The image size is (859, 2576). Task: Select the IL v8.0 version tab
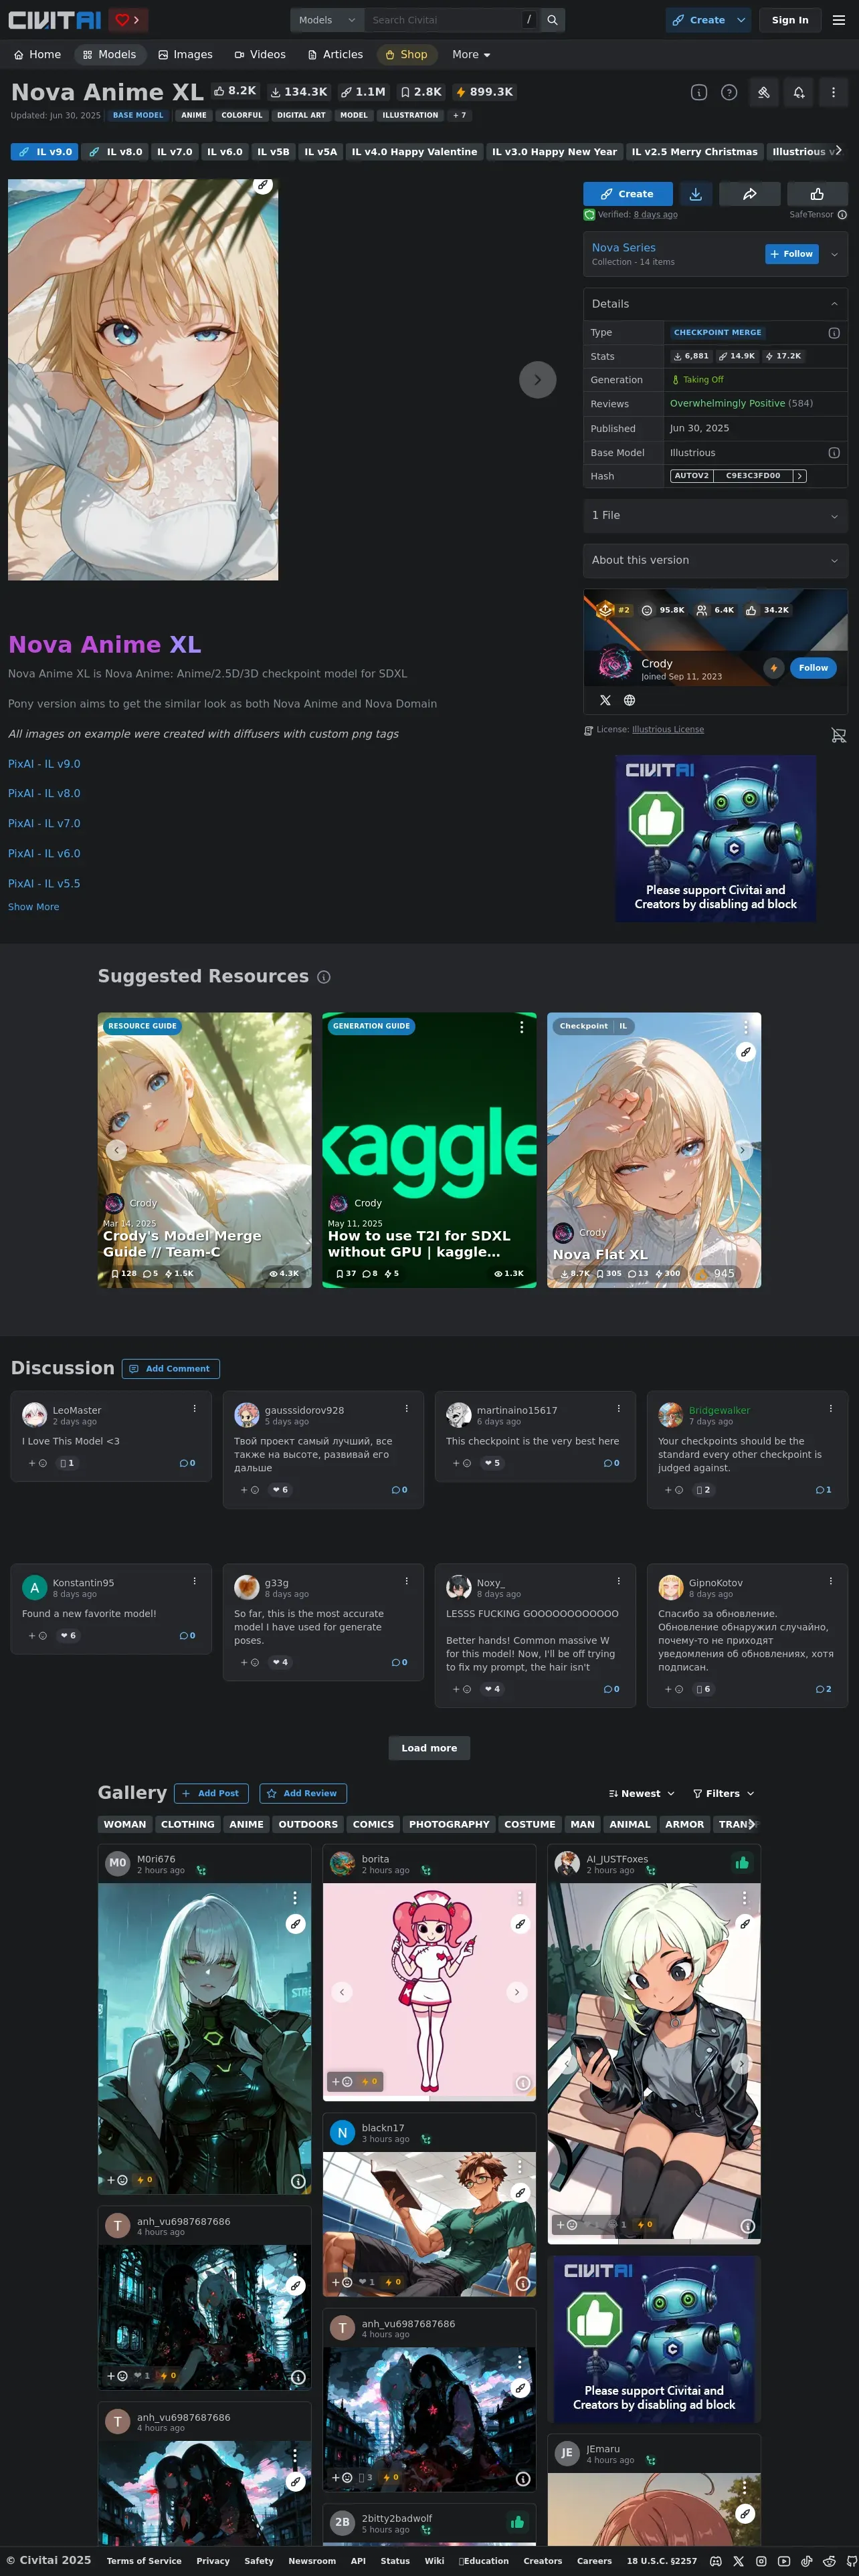tap(115, 152)
